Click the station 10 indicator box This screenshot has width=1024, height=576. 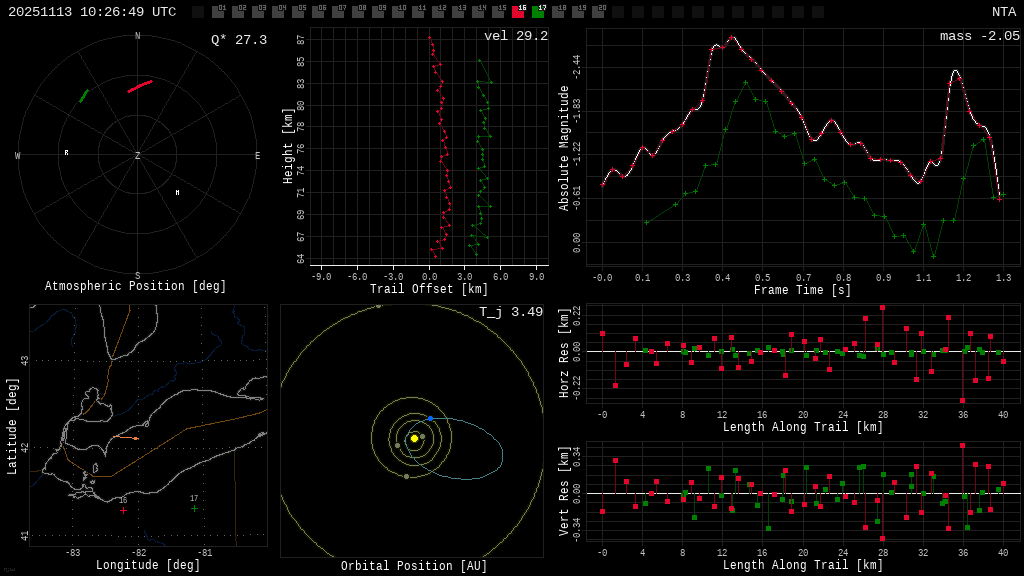(x=398, y=11)
